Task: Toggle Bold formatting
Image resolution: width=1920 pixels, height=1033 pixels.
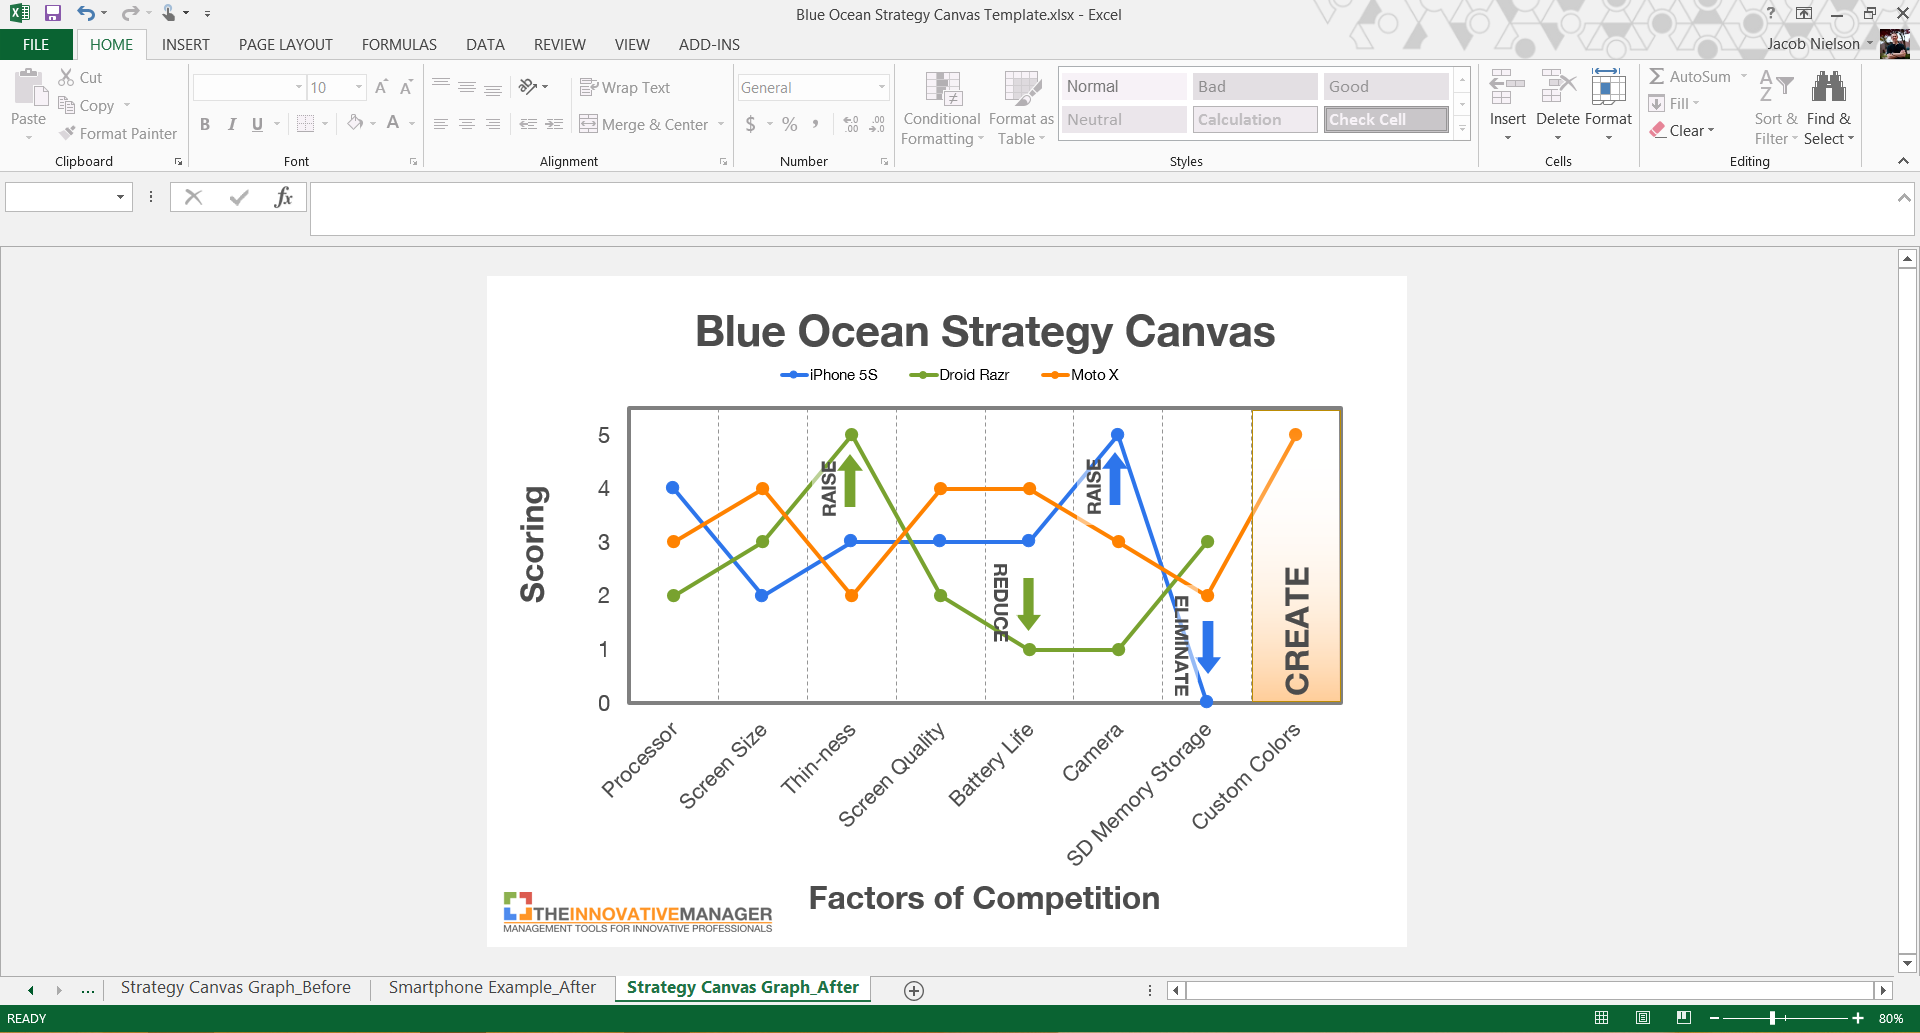Action: 205,124
